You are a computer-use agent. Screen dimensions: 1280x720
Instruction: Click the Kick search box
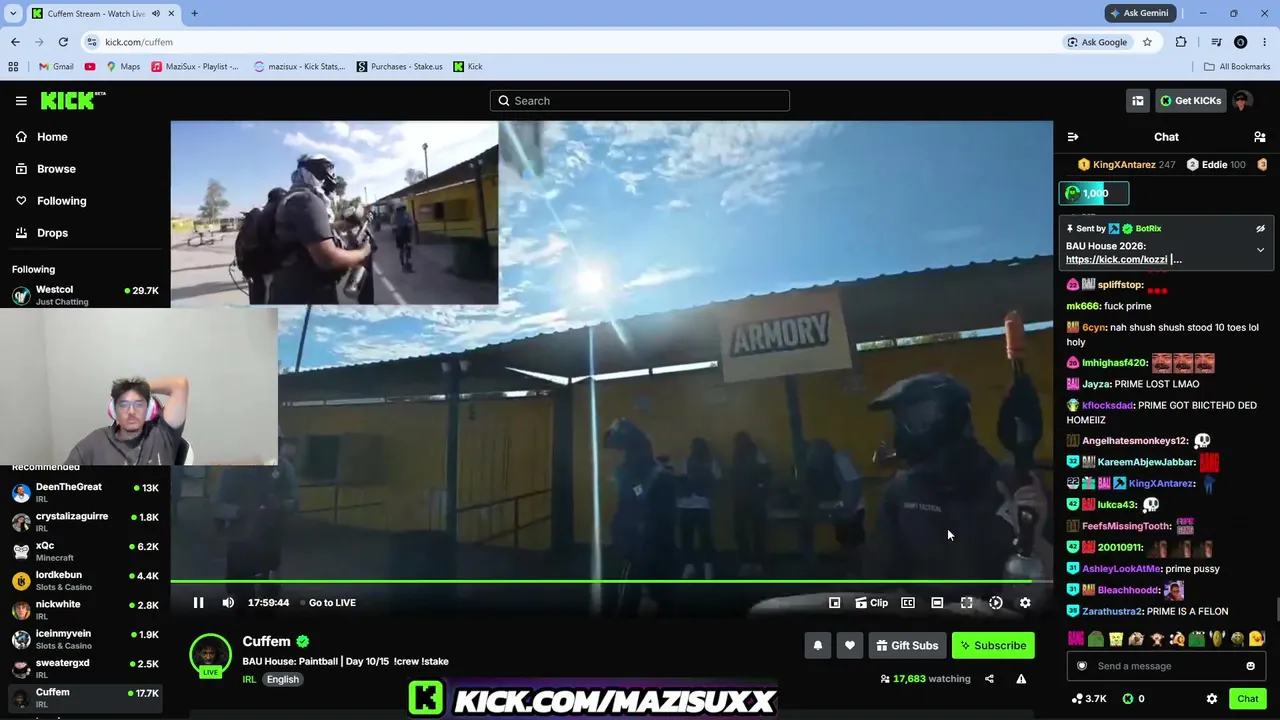coord(640,101)
